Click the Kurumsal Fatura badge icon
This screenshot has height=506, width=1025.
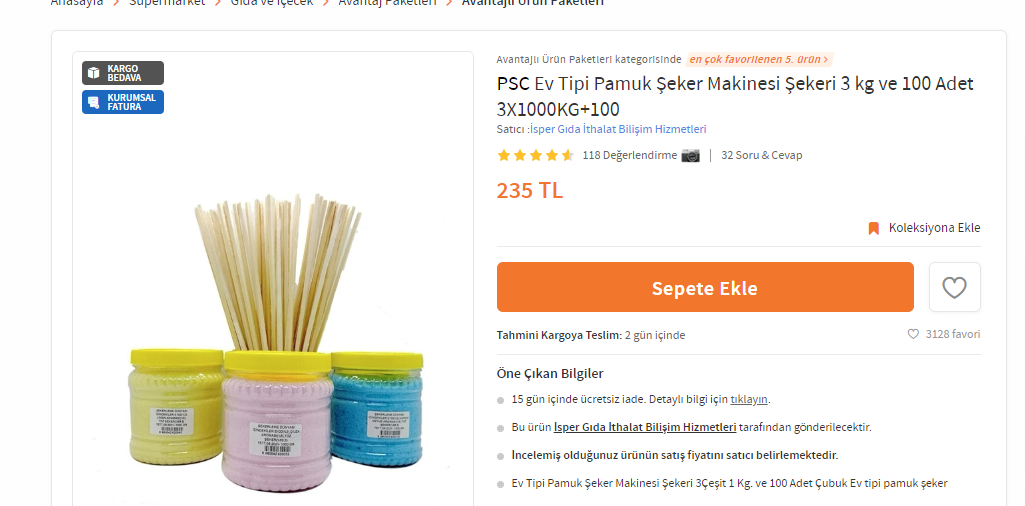click(93, 102)
